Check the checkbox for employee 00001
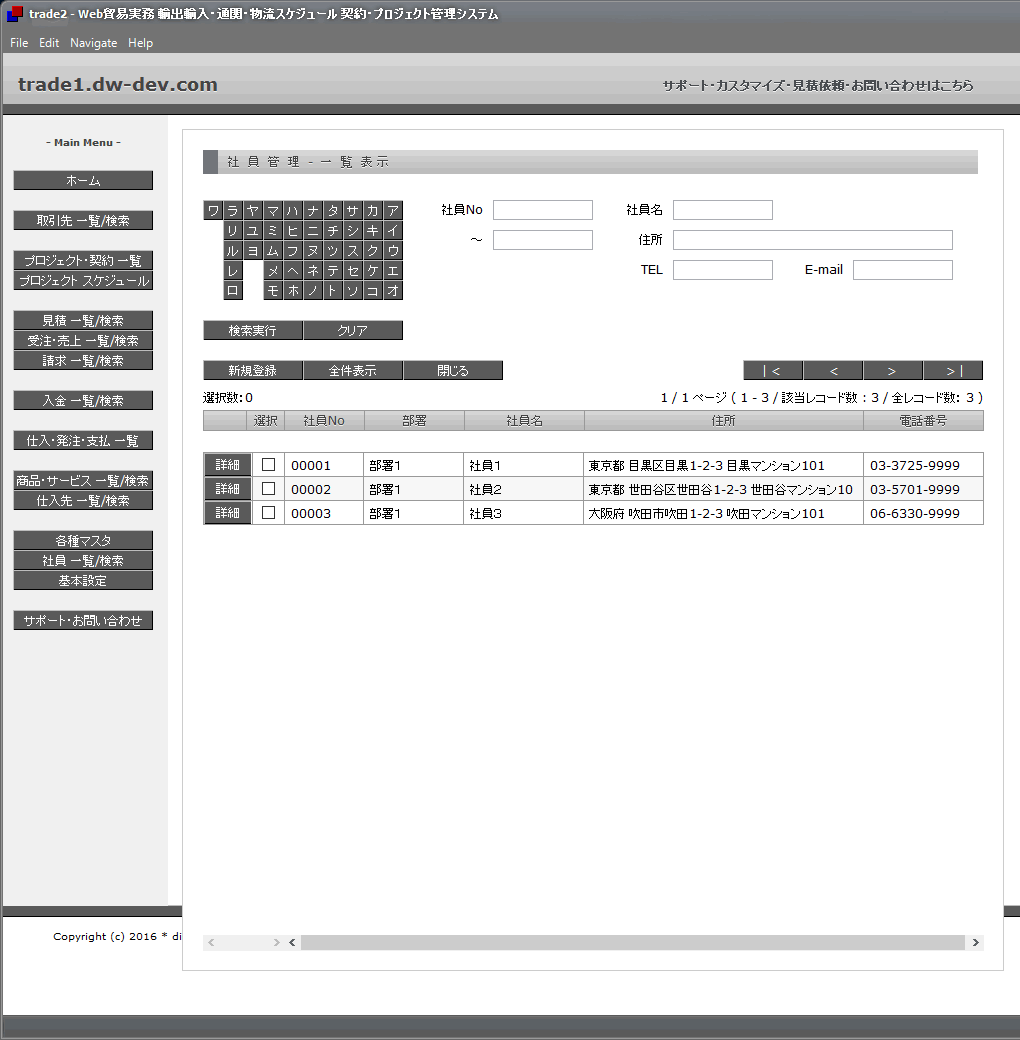 pos(269,465)
